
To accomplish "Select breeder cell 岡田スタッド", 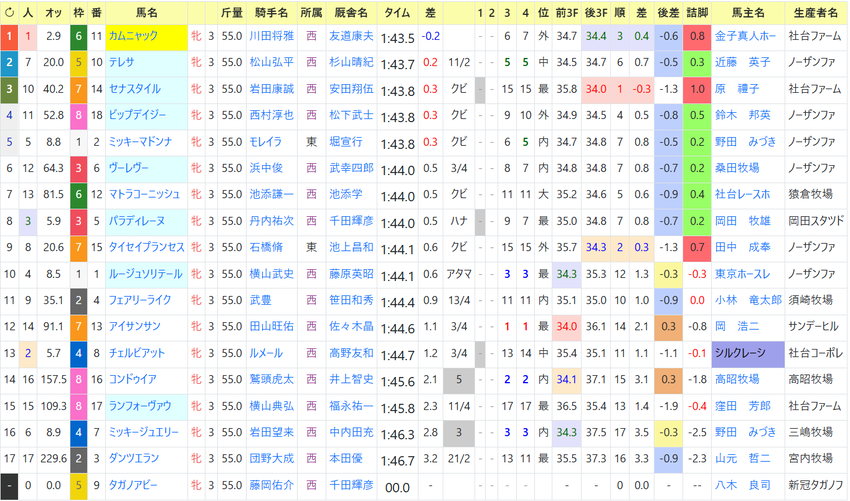I will point(816,221).
